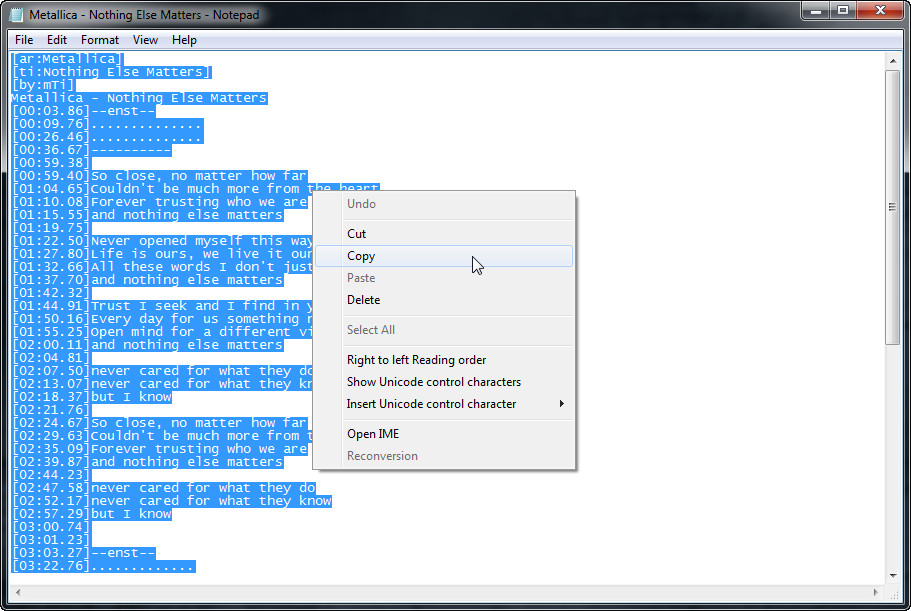
Task: Click the Notepad icon in title bar
Action: 16,15
